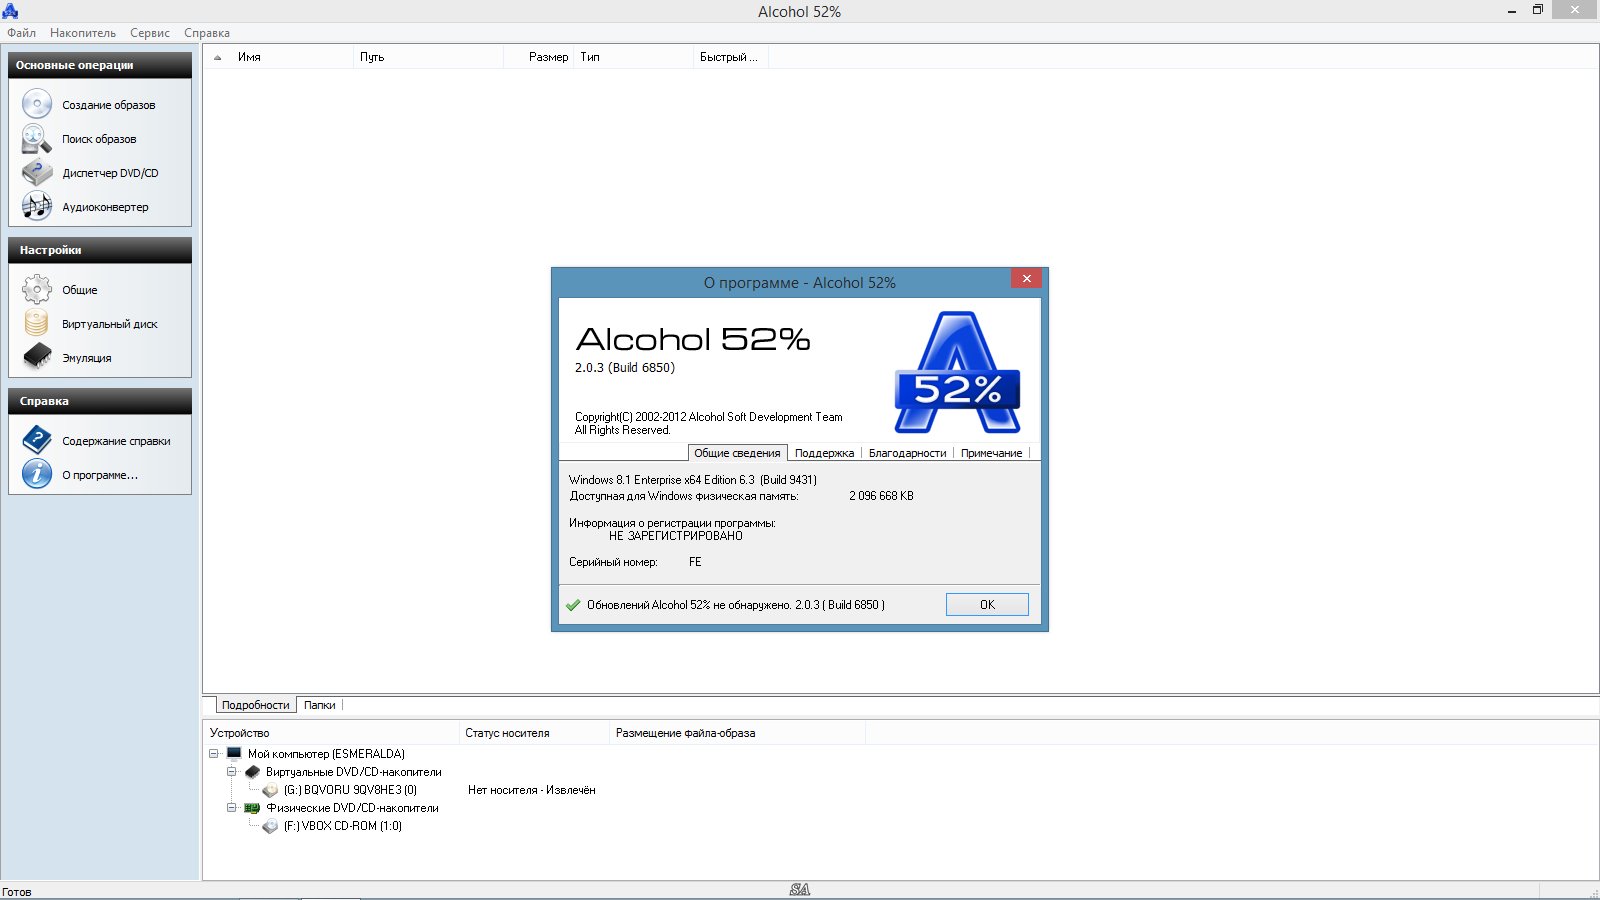Select Мой компьютер (ESMERALDA) tree row

[326, 754]
